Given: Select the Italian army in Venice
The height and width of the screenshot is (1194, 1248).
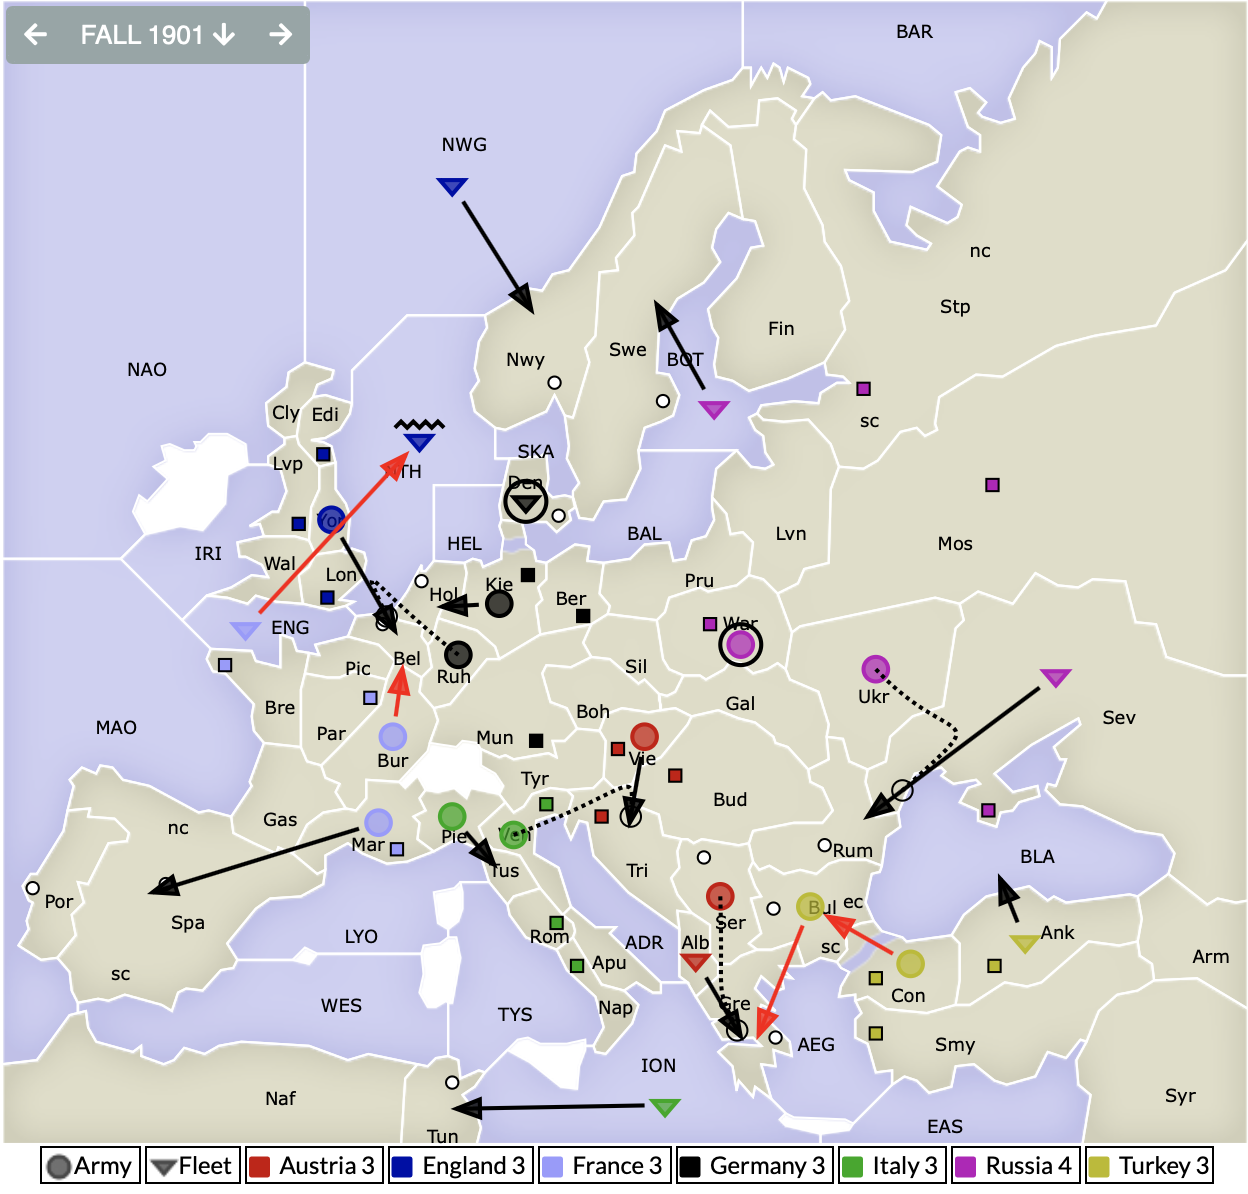Looking at the screenshot, I should [513, 834].
